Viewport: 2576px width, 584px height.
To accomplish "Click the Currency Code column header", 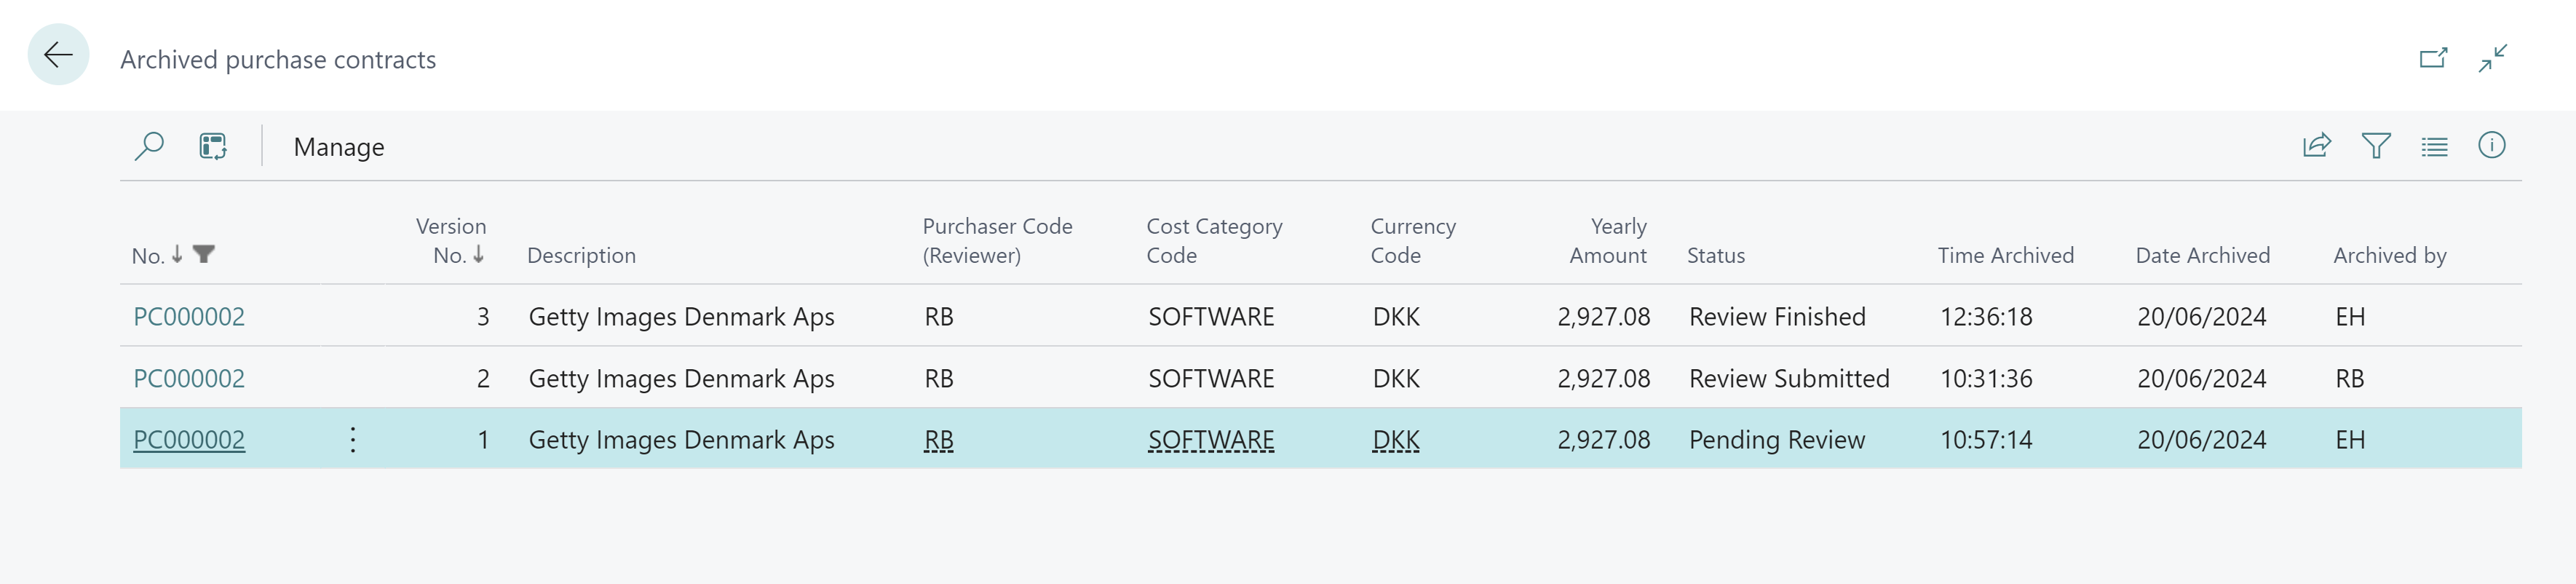I will point(1413,241).
